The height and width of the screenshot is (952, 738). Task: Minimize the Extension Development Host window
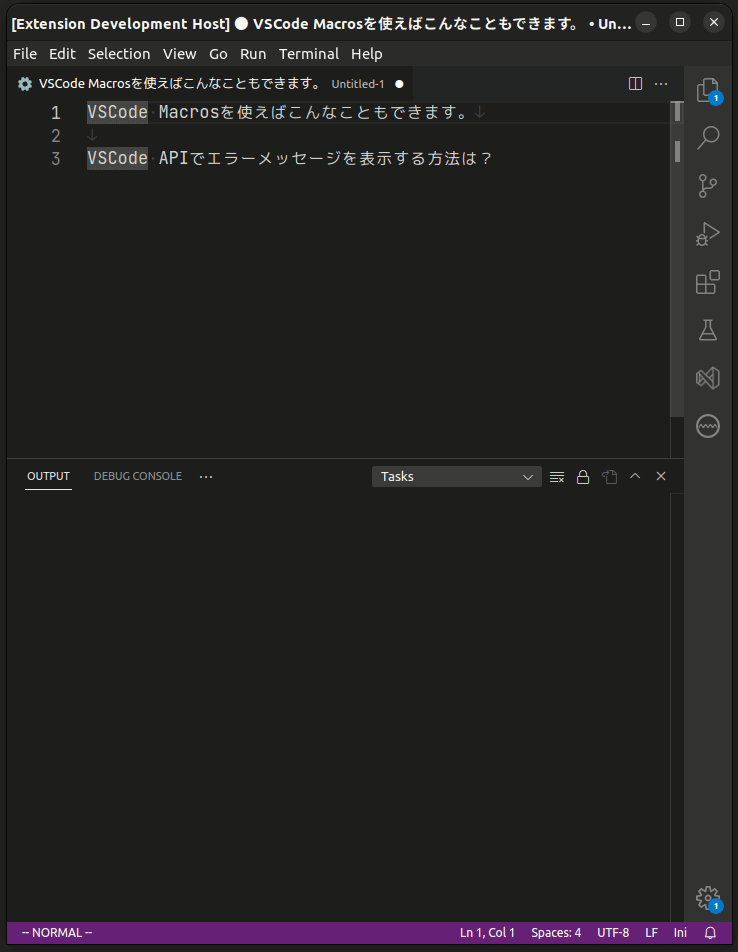[646, 23]
